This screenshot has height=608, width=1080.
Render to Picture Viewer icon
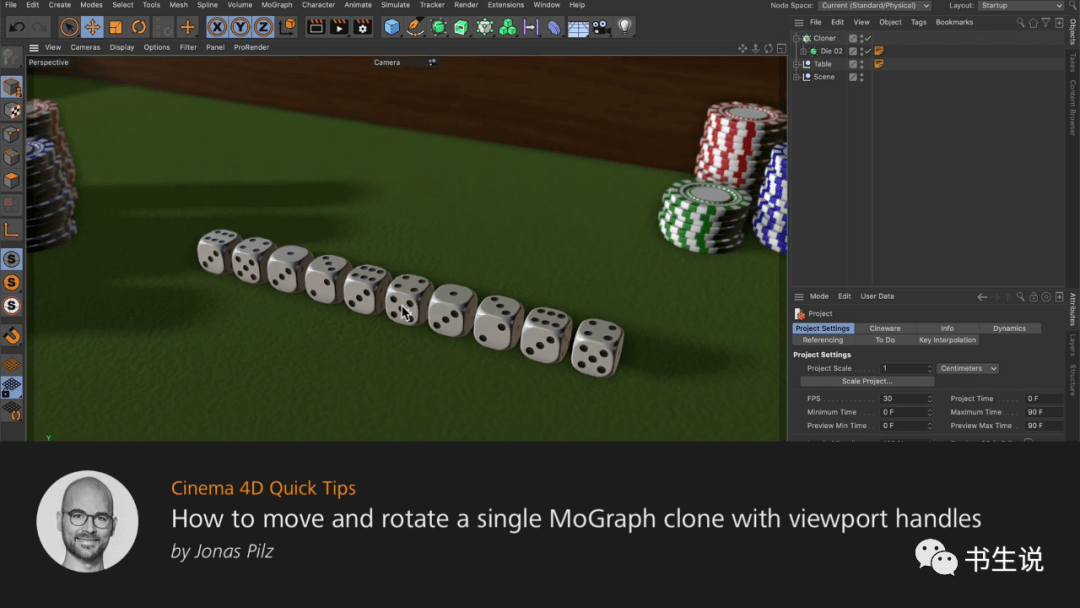point(339,27)
